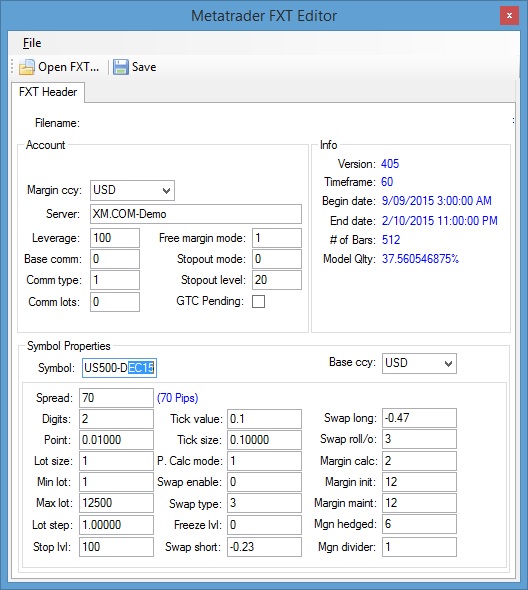Viewport: 528px width, 590px height.
Task: Click the Comm type input field
Action: tap(115, 280)
